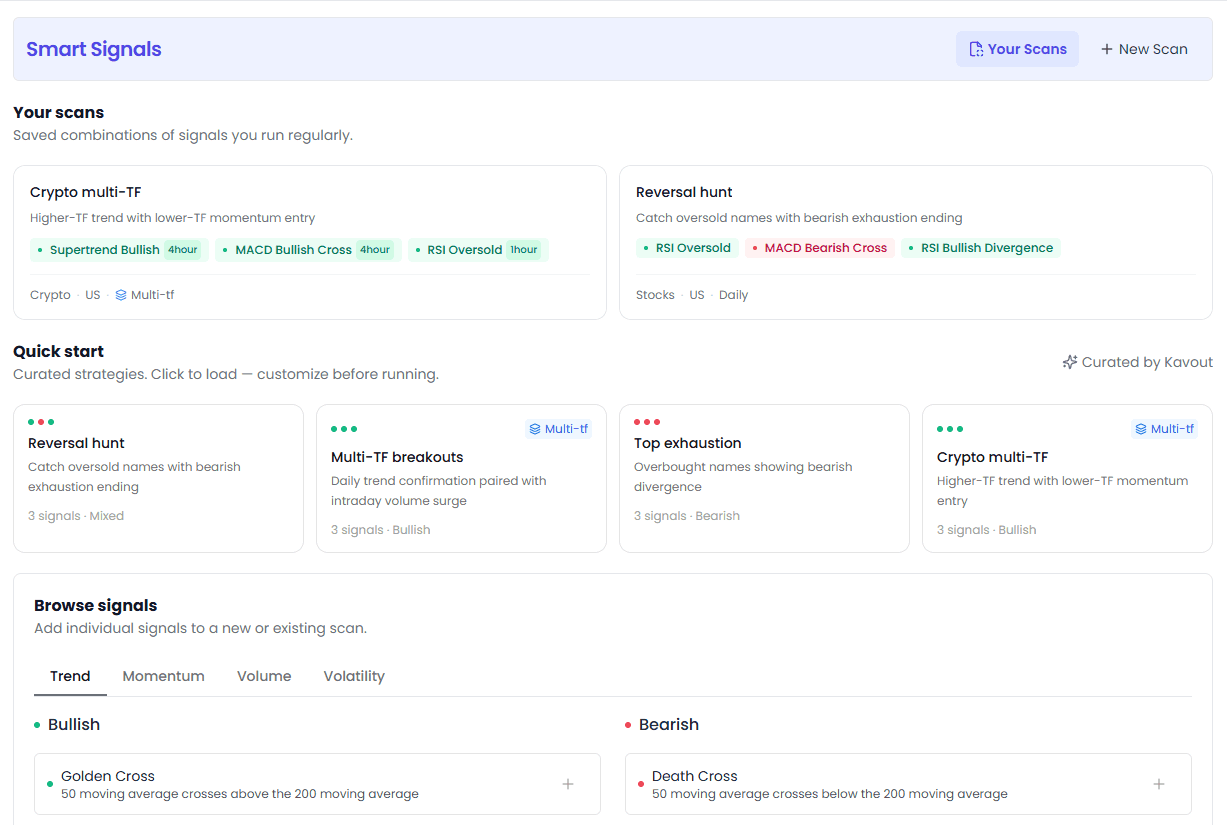Load the Multi-TF breakouts strategy card
This screenshot has width=1227, height=825.
point(461,478)
